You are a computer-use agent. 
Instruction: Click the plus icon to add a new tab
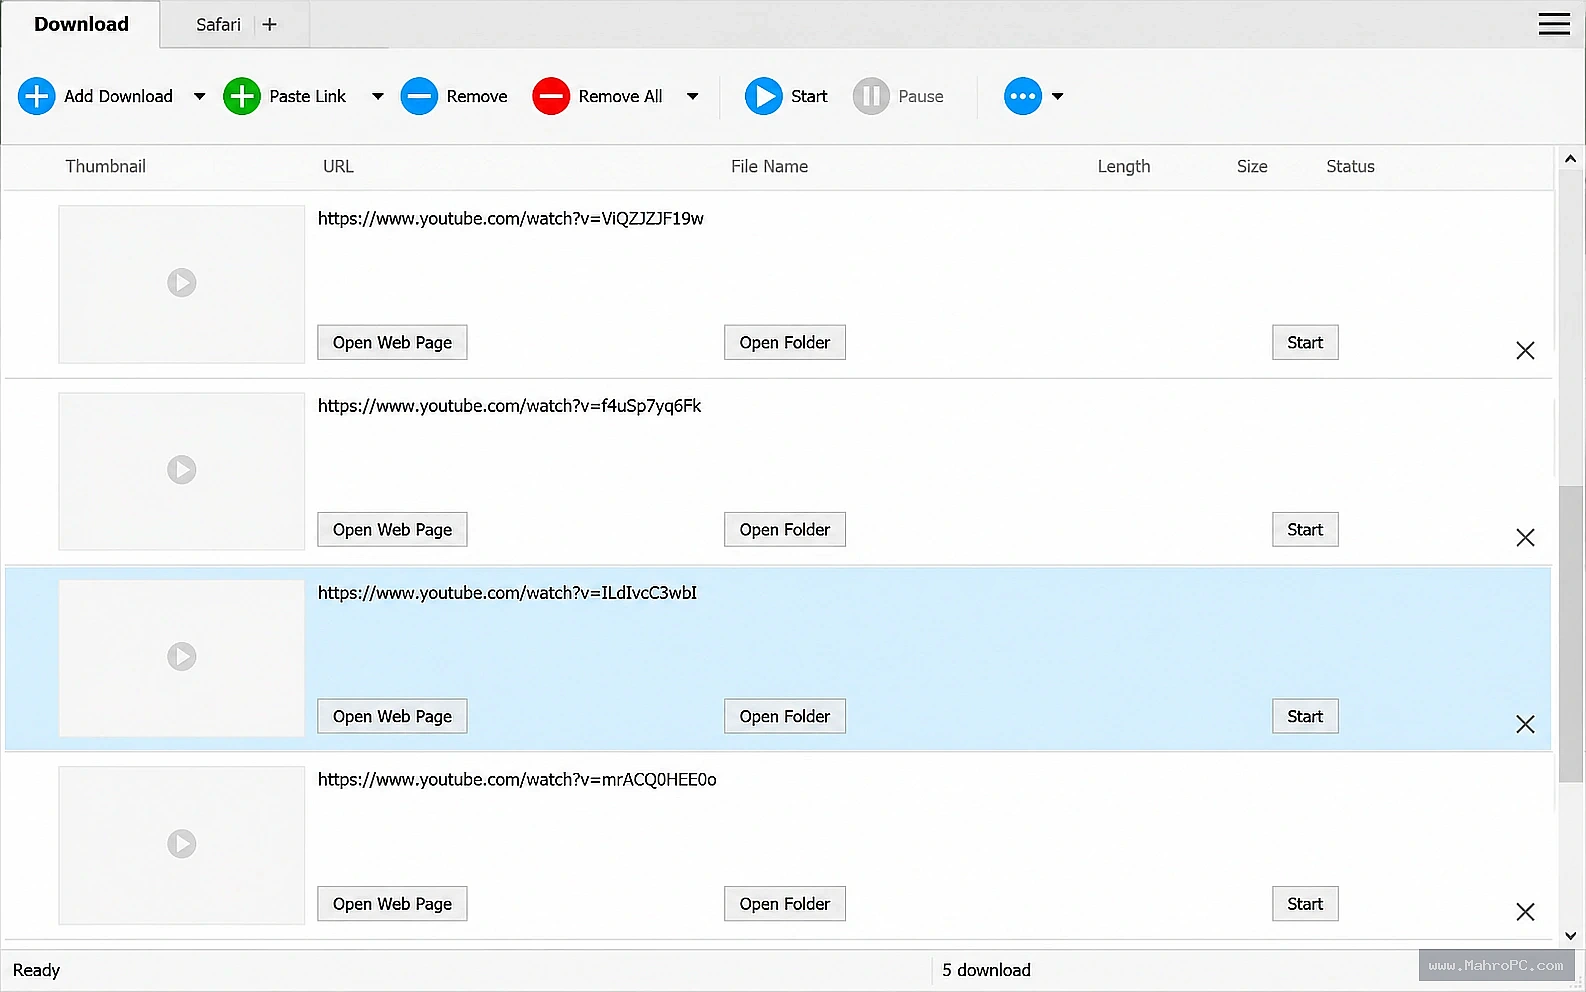click(270, 25)
